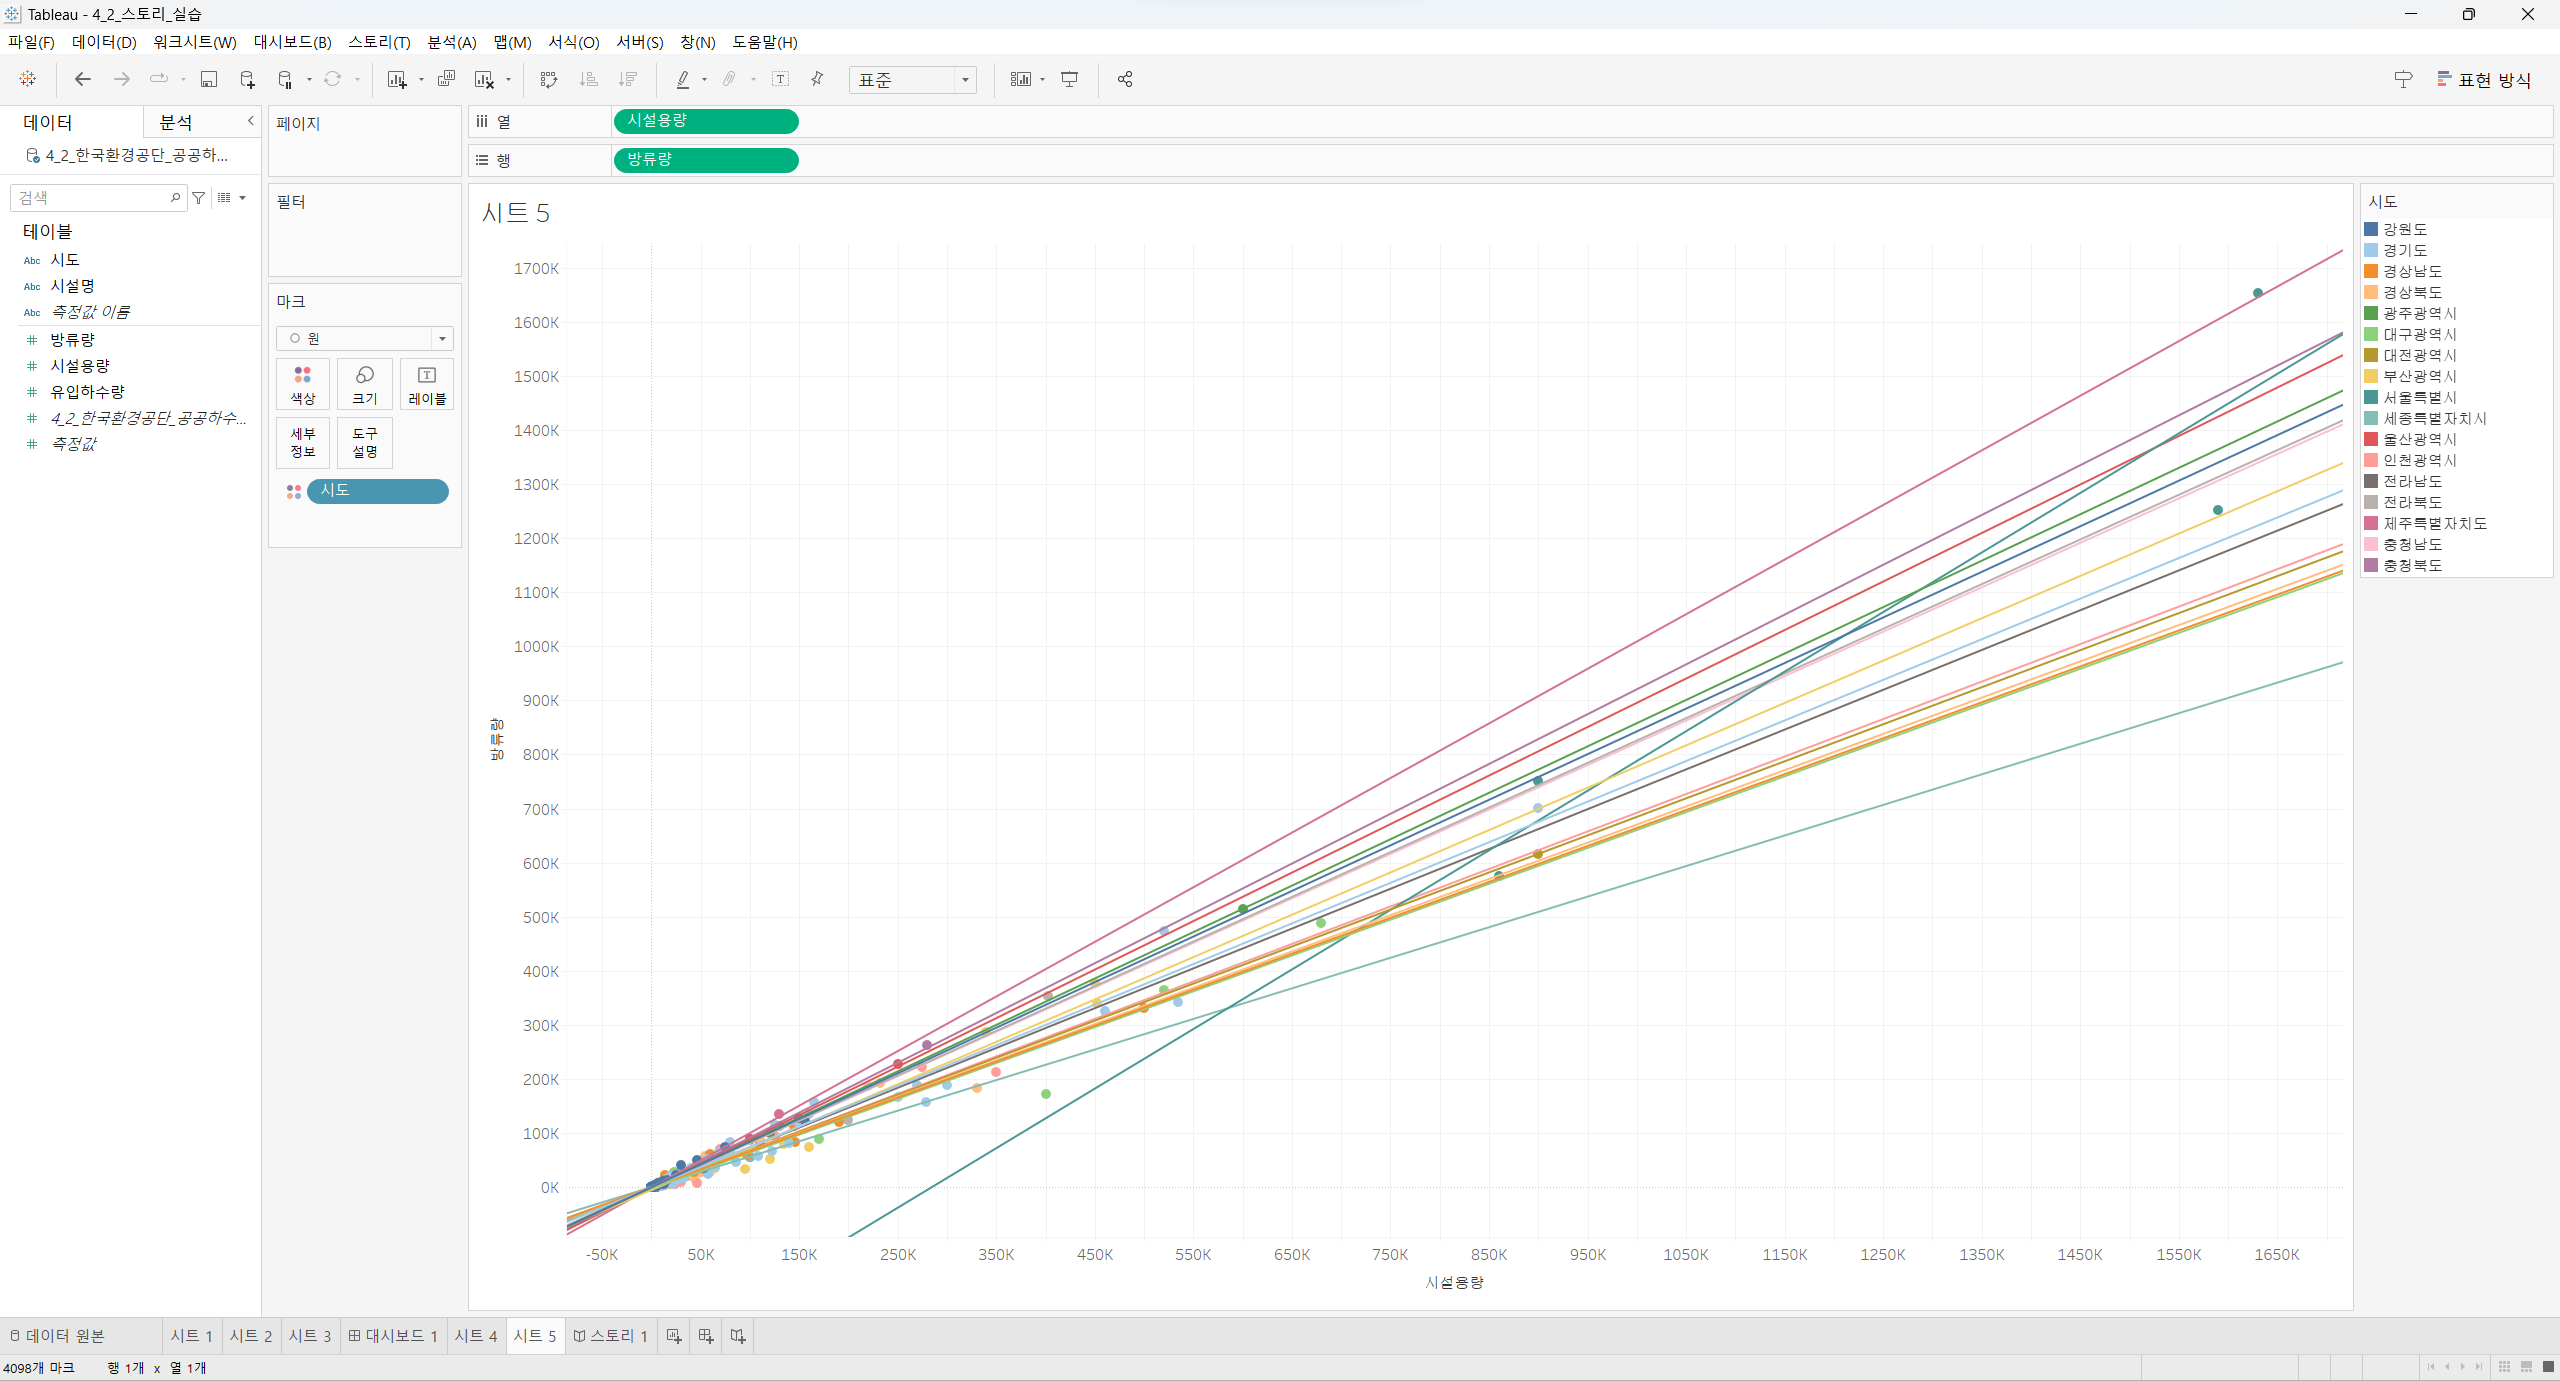Click the New Worksheet toolbar icon
Image resolution: width=2560 pixels, height=1381 pixels.
pos(397,80)
